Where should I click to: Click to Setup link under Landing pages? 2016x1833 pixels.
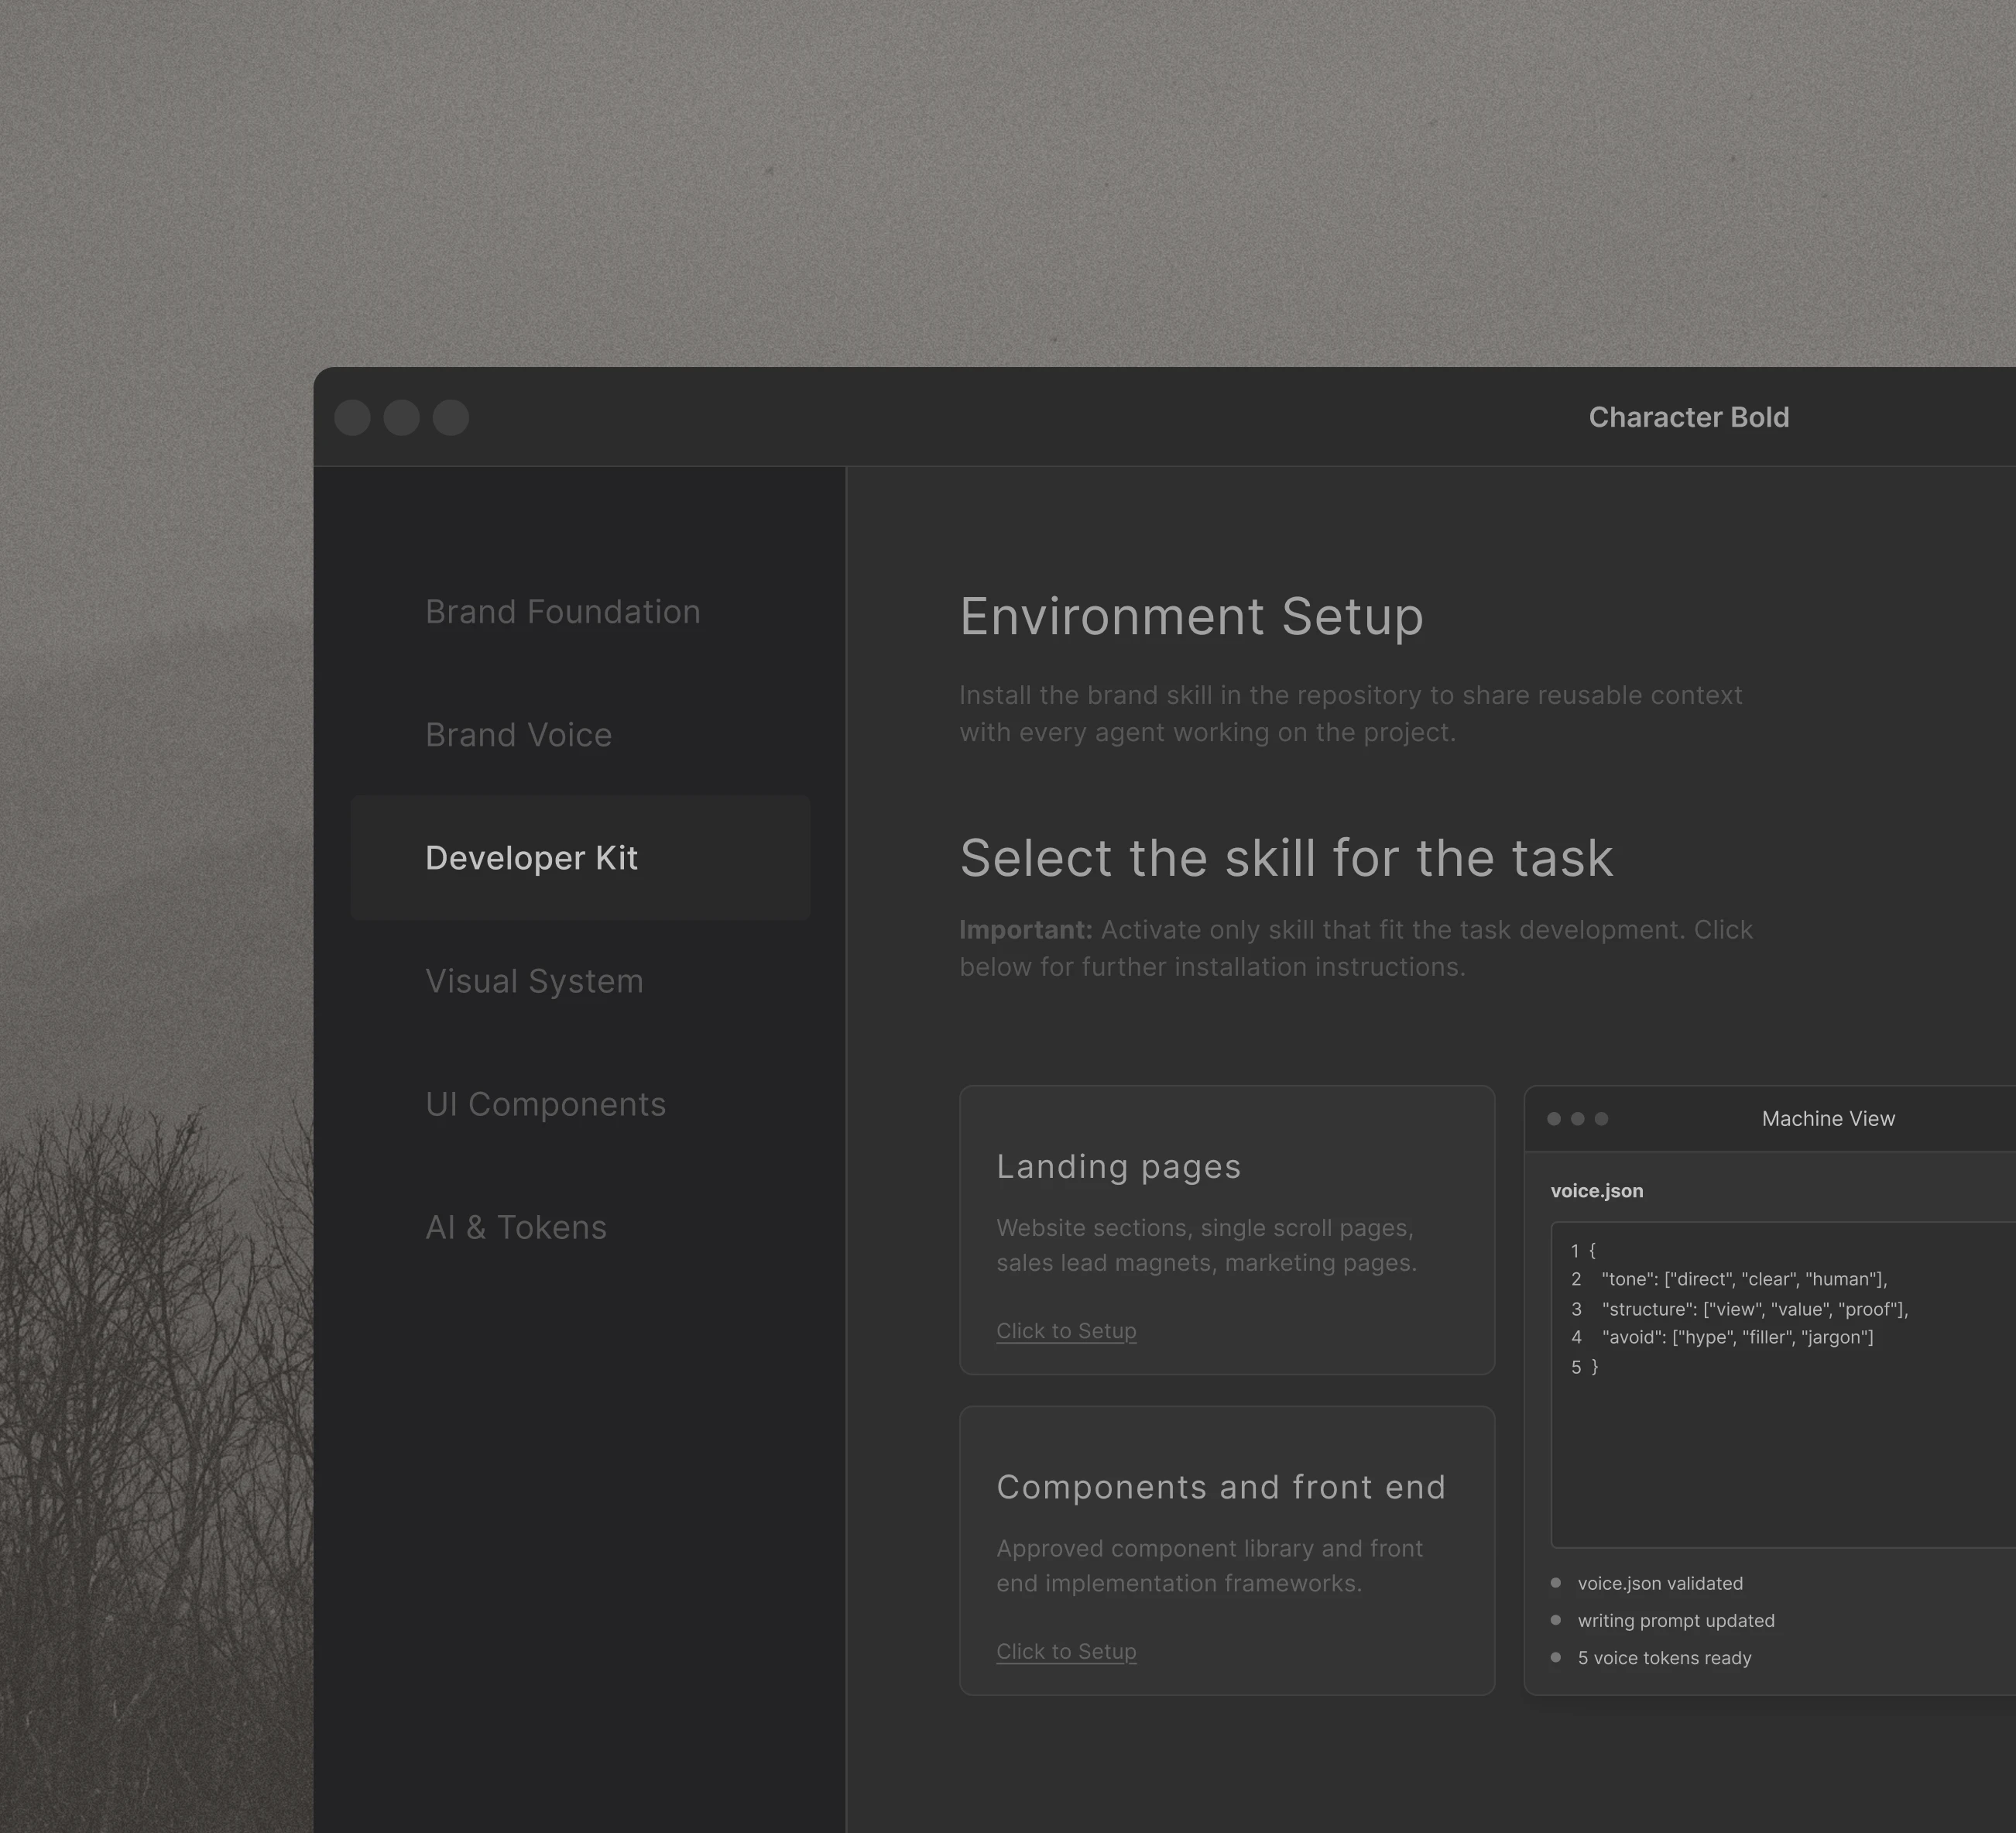pyautogui.click(x=1066, y=1331)
